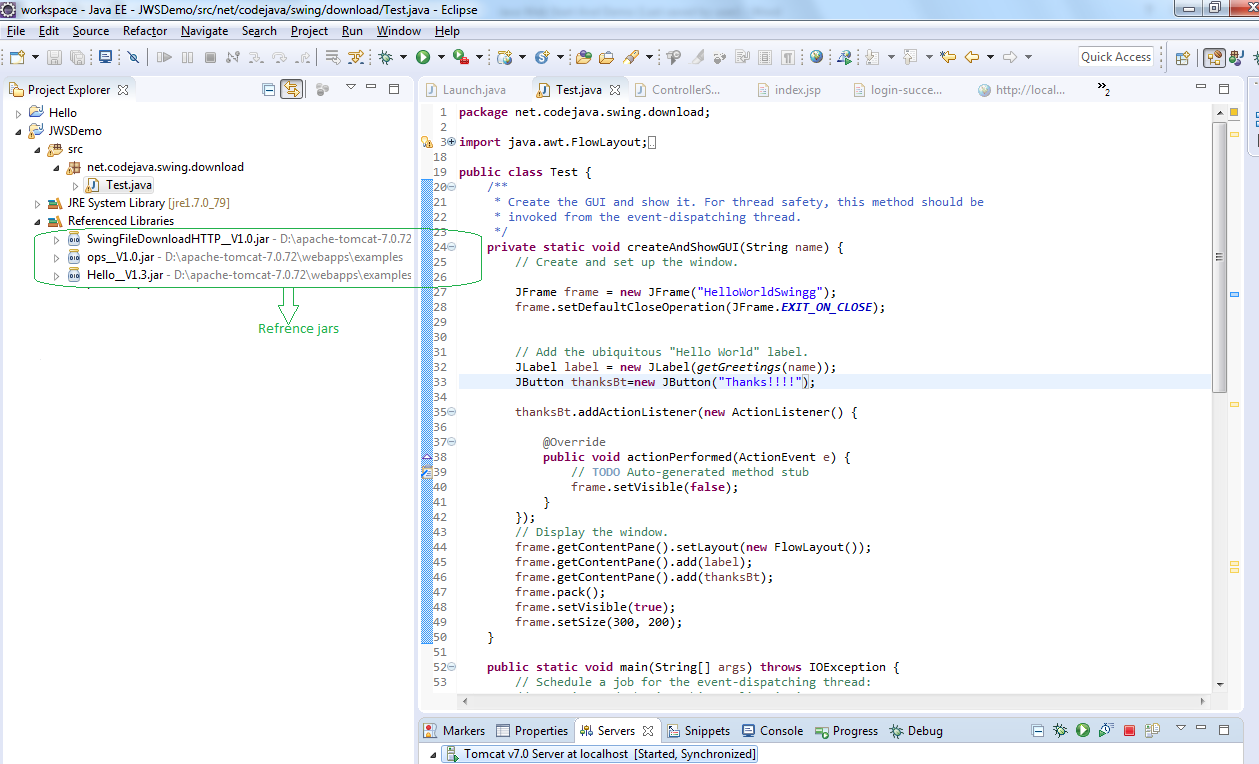The height and width of the screenshot is (764, 1259).
Task: Collapse the src folder node
Action: coord(37,149)
